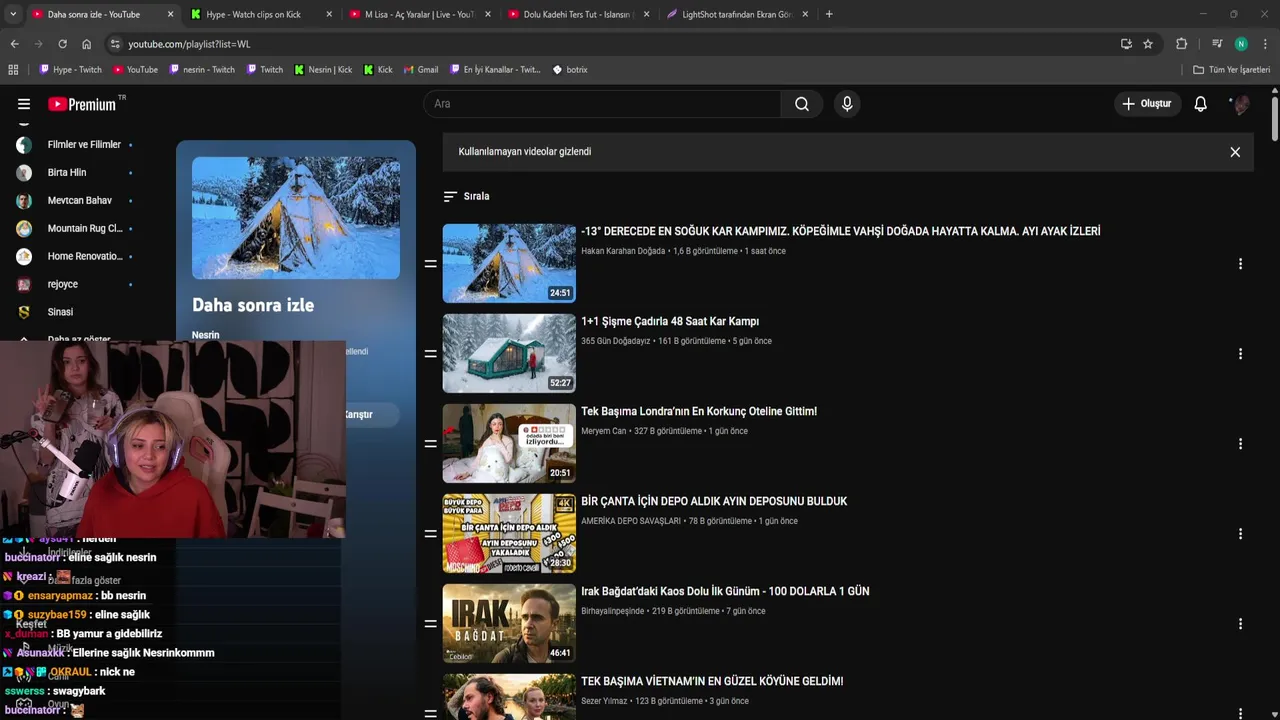
Task: Open the Sırala sort menu
Action: pos(466,197)
